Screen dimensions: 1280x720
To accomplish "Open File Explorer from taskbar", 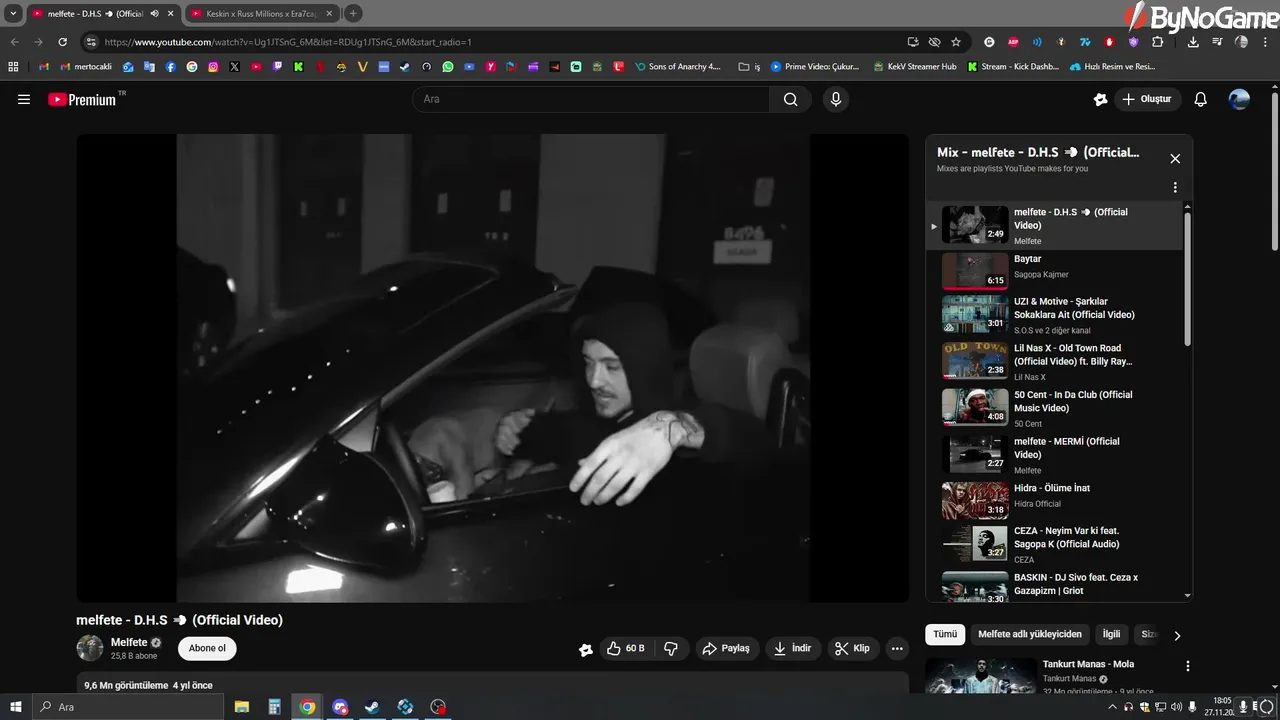I will tap(242, 707).
